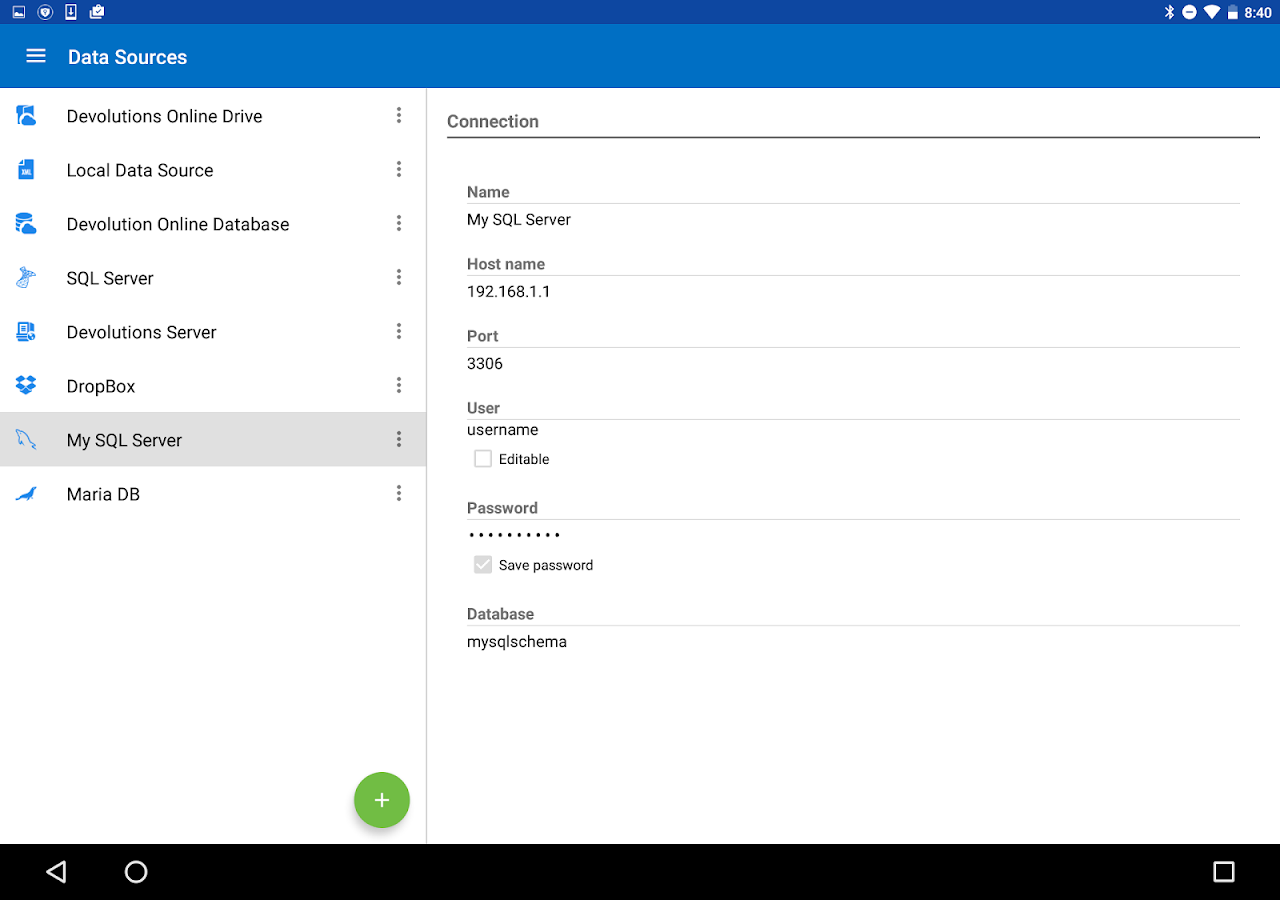
Task: Select Devolutions Online Drive data source
Action: point(213,116)
